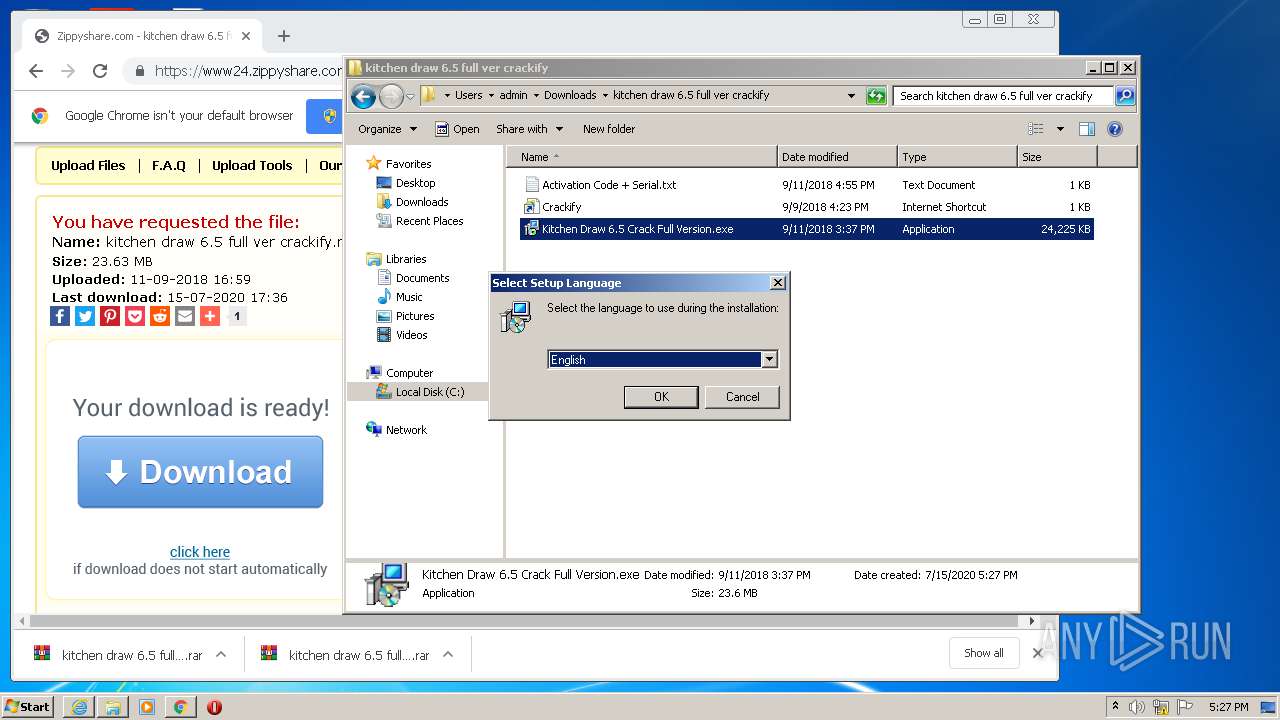1280x720 pixels.
Task: Open the setup language combo box
Action: 663,359
